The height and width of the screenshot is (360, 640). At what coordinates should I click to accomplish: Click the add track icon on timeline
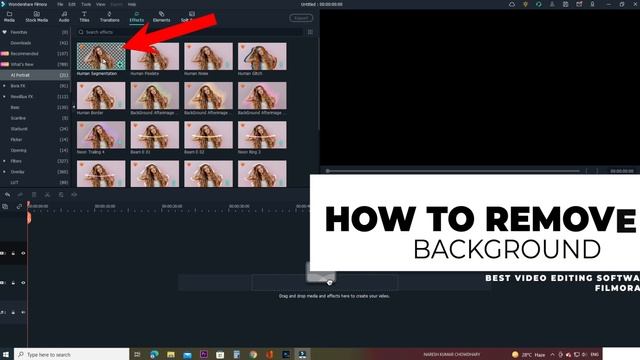click(5, 207)
